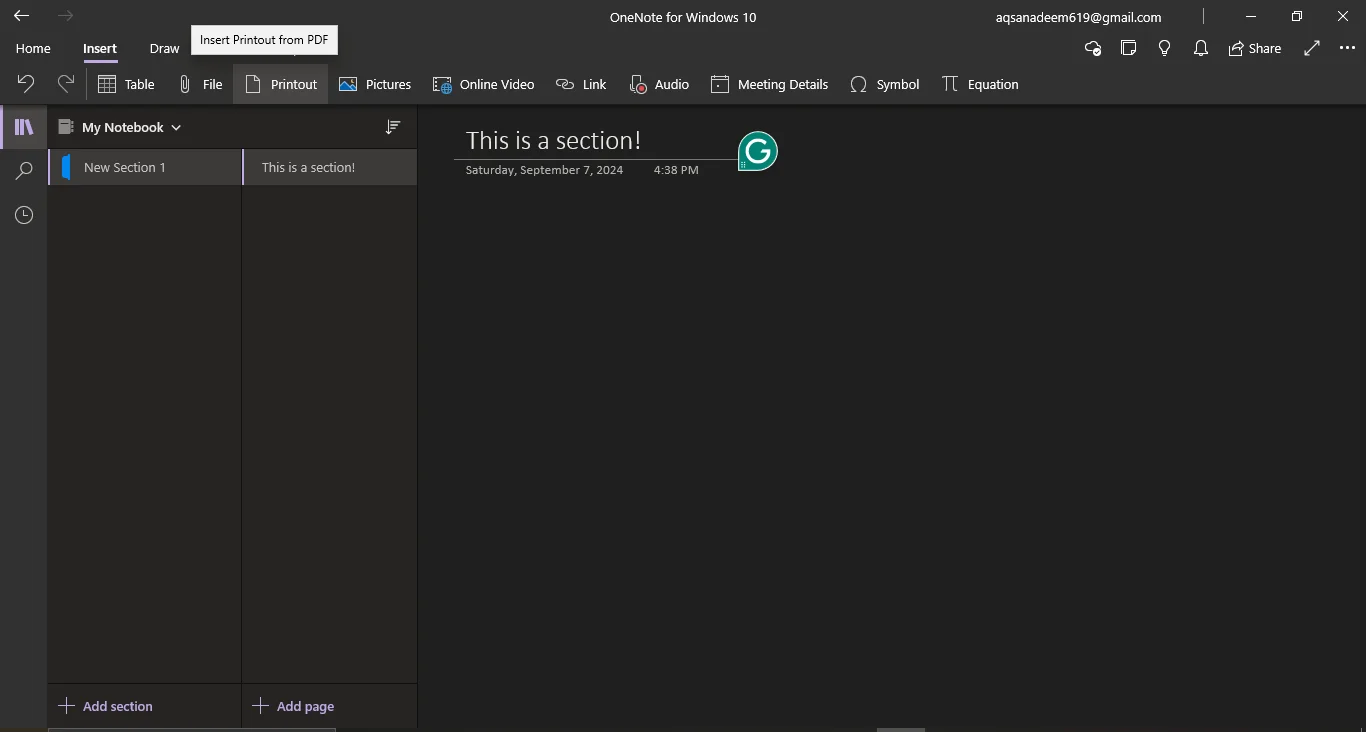Image resolution: width=1366 pixels, height=733 pixels.
Task: Click the time 4:38 PM
Action: click(x=676, y=170)
